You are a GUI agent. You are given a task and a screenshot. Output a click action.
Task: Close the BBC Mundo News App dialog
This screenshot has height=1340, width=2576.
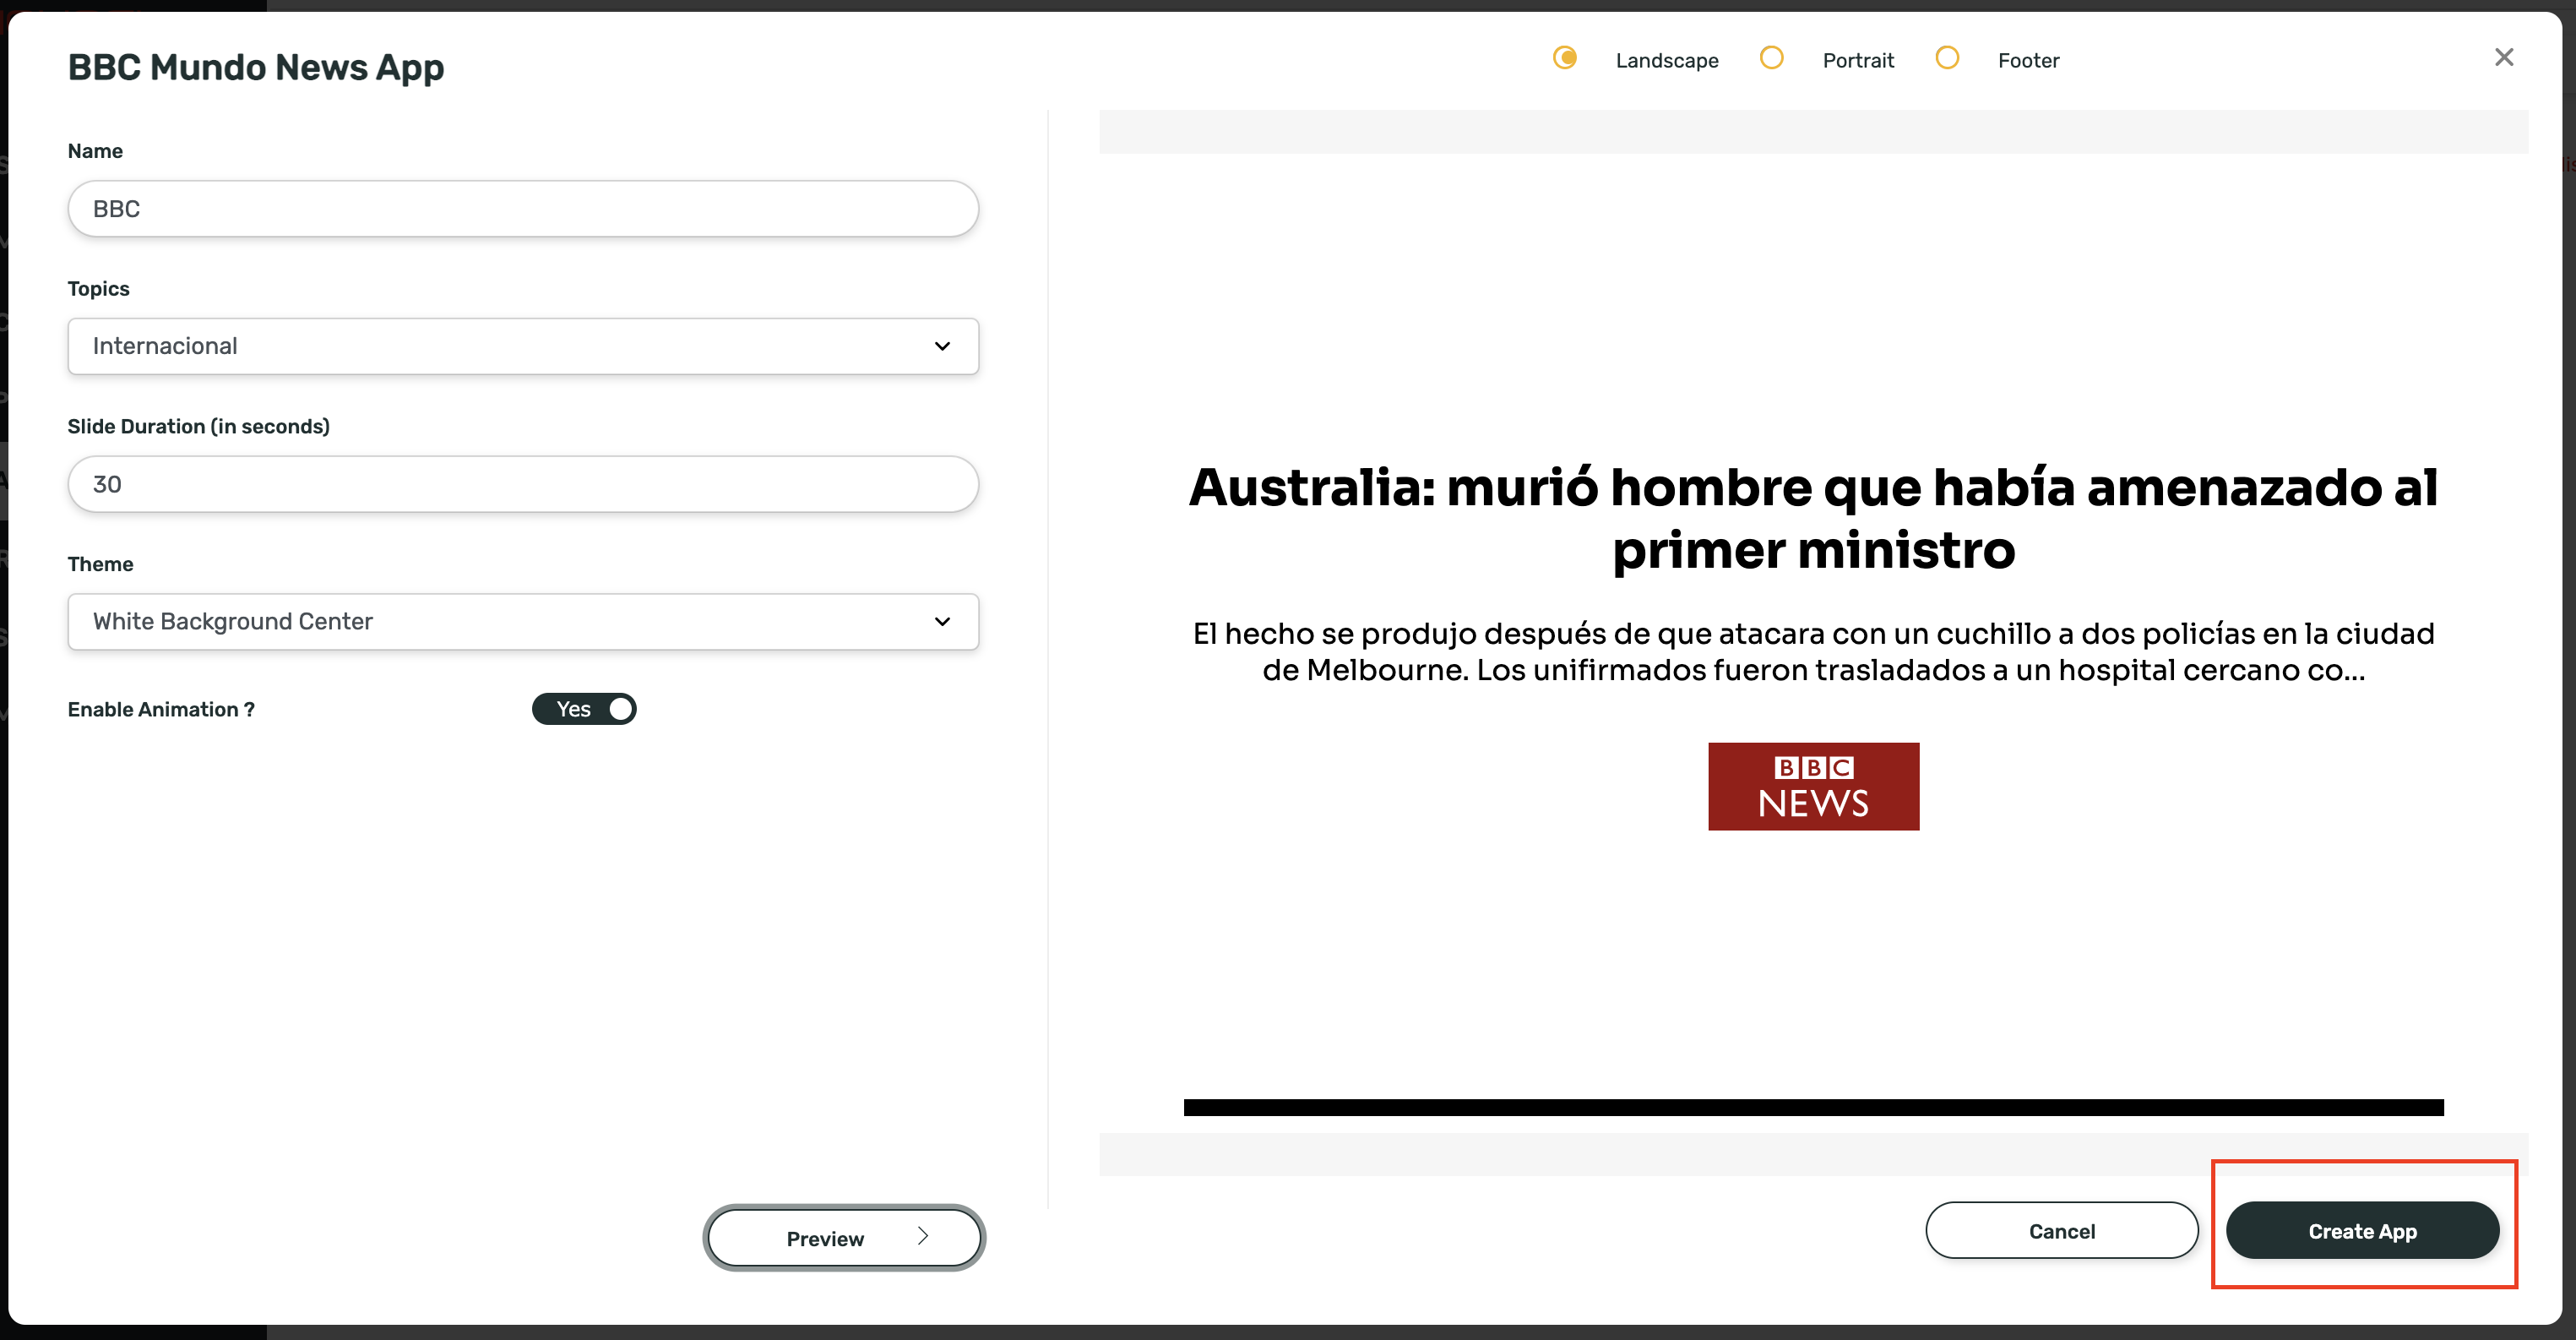pyautogui.click(x=2503, y=57)
